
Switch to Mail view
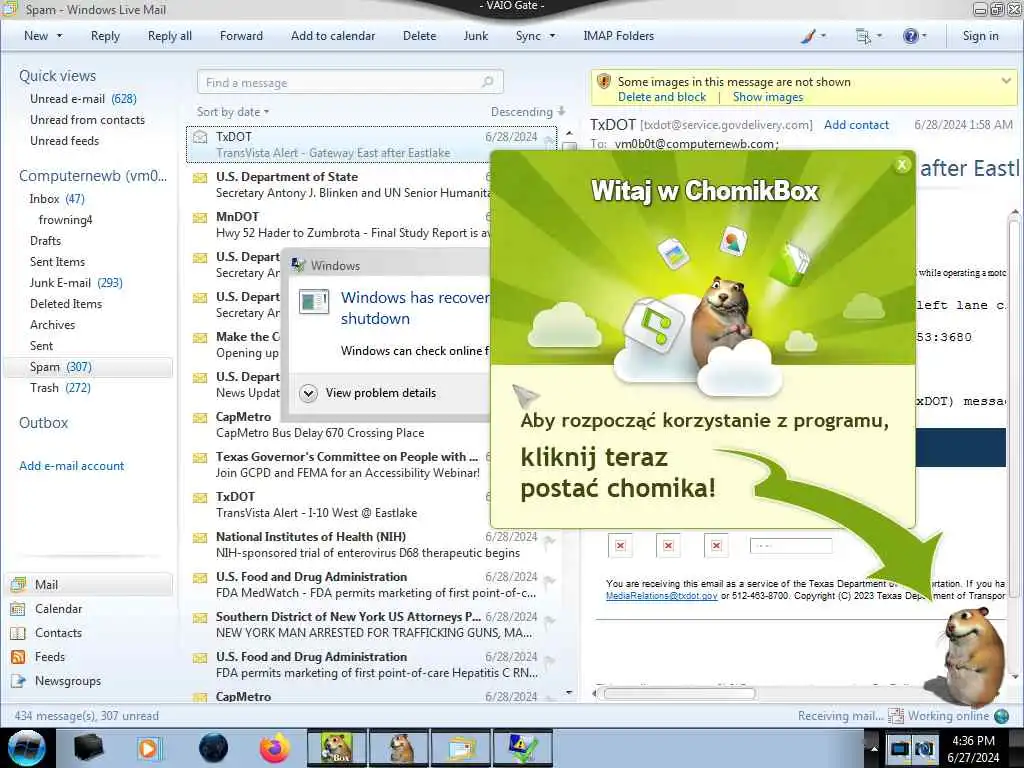coord(90,584)
